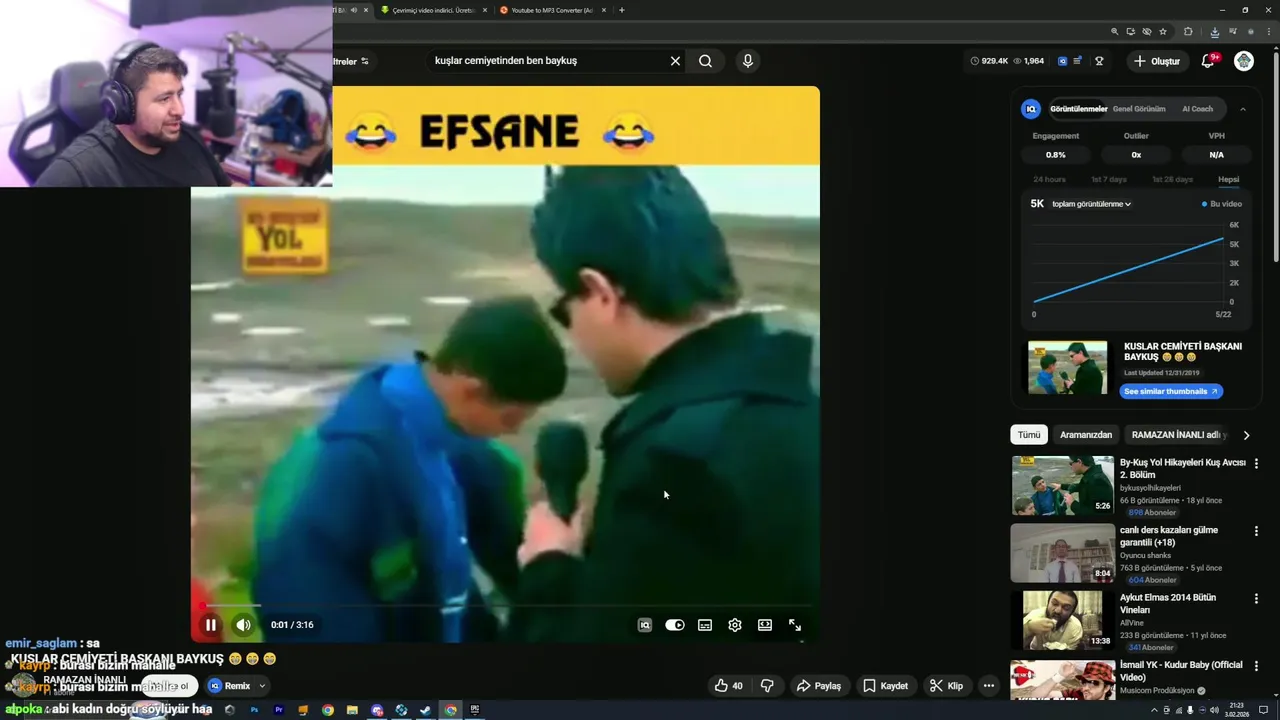Clear the YouTube search box
The width and height of the screenshot is (1280, 720).
[675, 61]
